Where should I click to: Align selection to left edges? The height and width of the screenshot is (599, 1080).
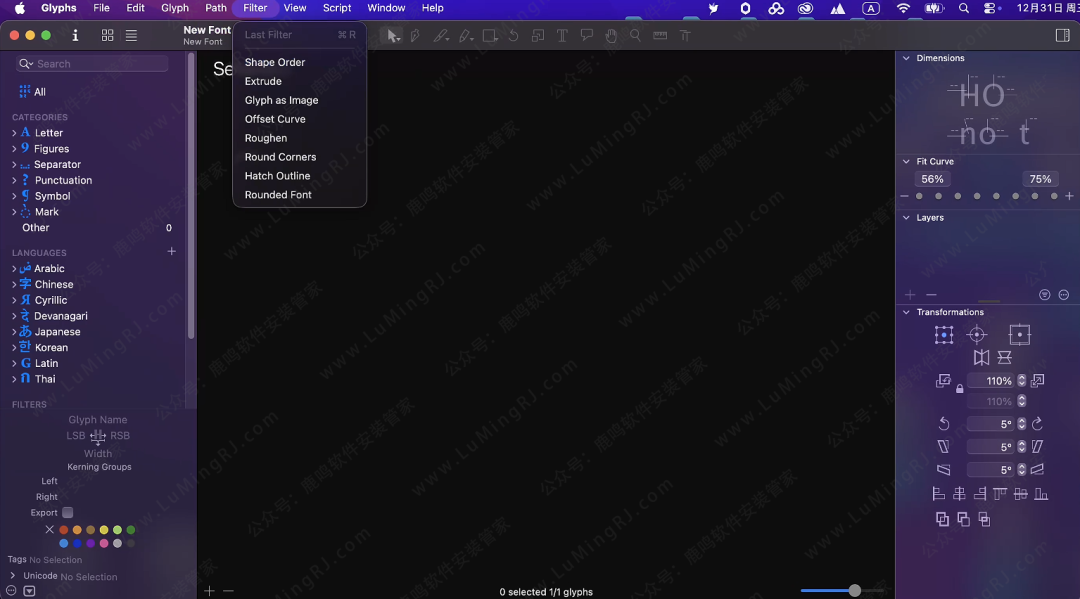(x=938, y=494)
